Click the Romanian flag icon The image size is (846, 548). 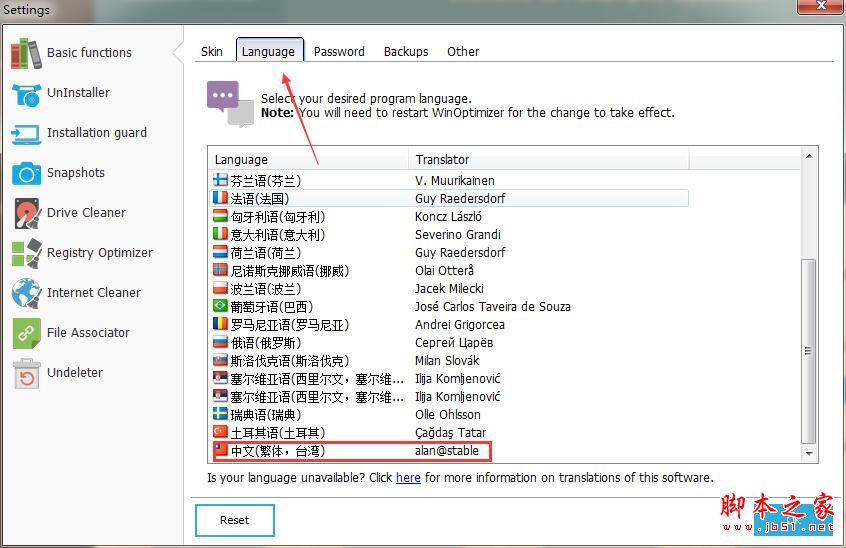click(220, 324)
